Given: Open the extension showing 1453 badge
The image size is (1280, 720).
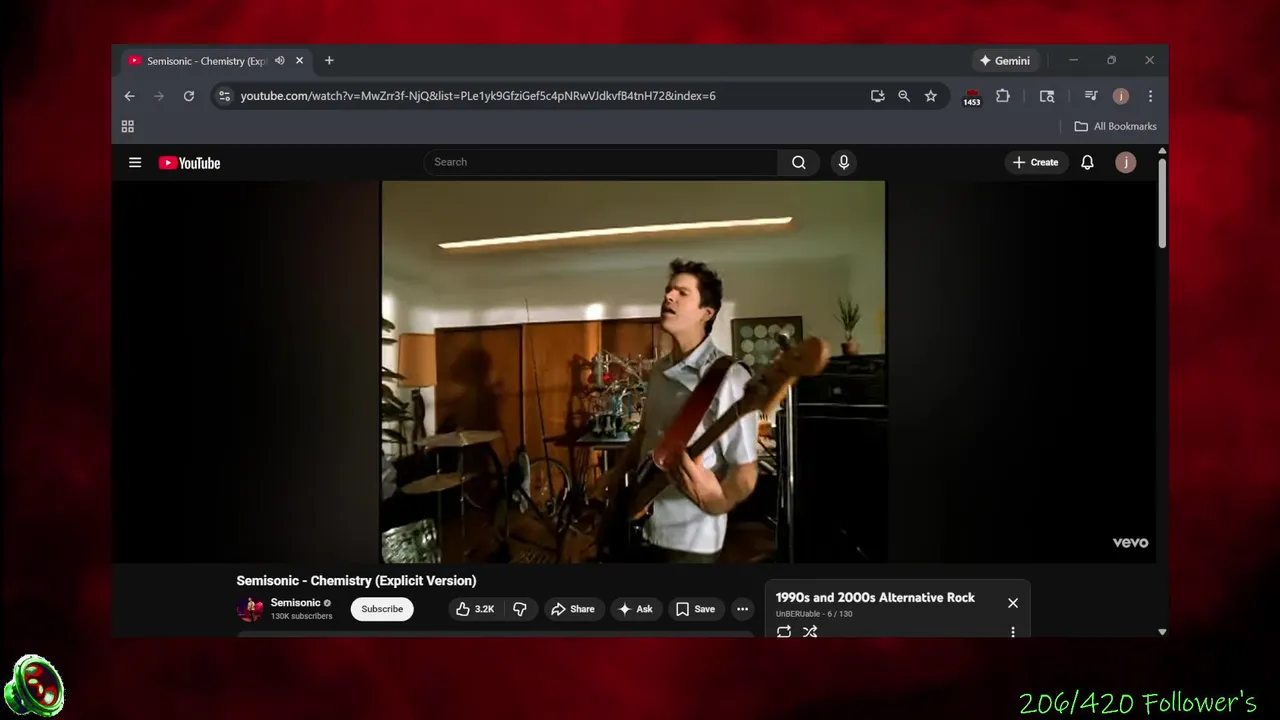Looking at the screenshot, I should point(972,97).
